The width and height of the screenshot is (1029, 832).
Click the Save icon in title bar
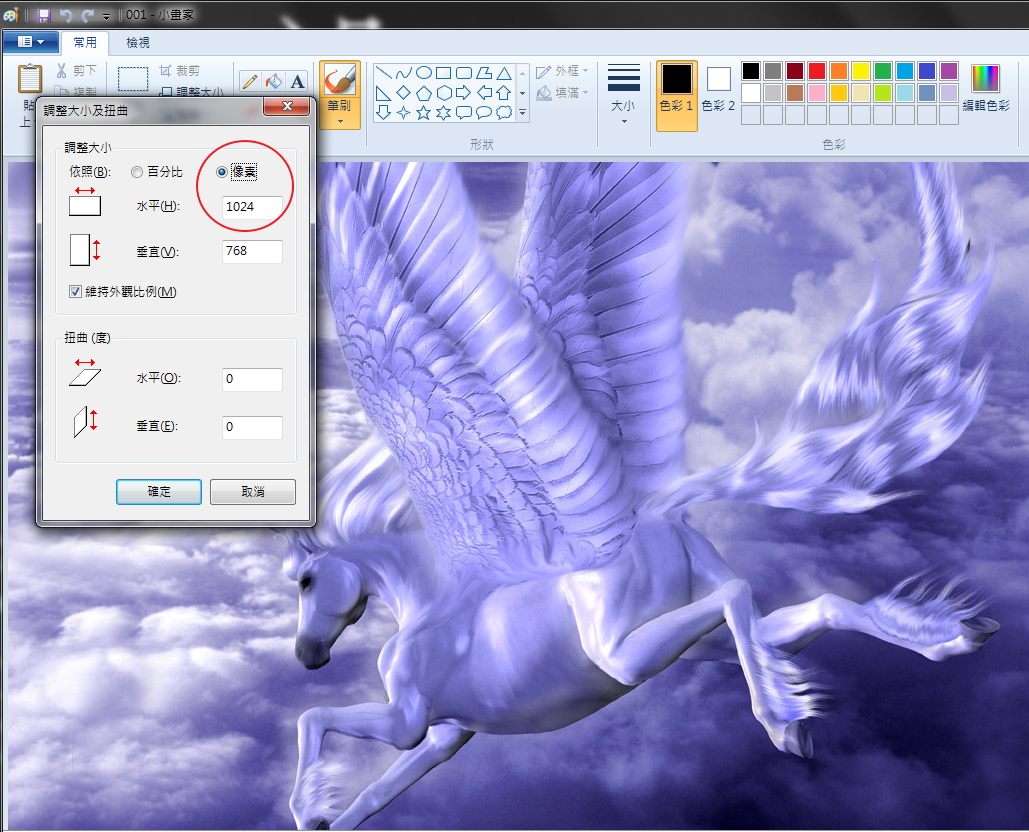tap(44, 15)
